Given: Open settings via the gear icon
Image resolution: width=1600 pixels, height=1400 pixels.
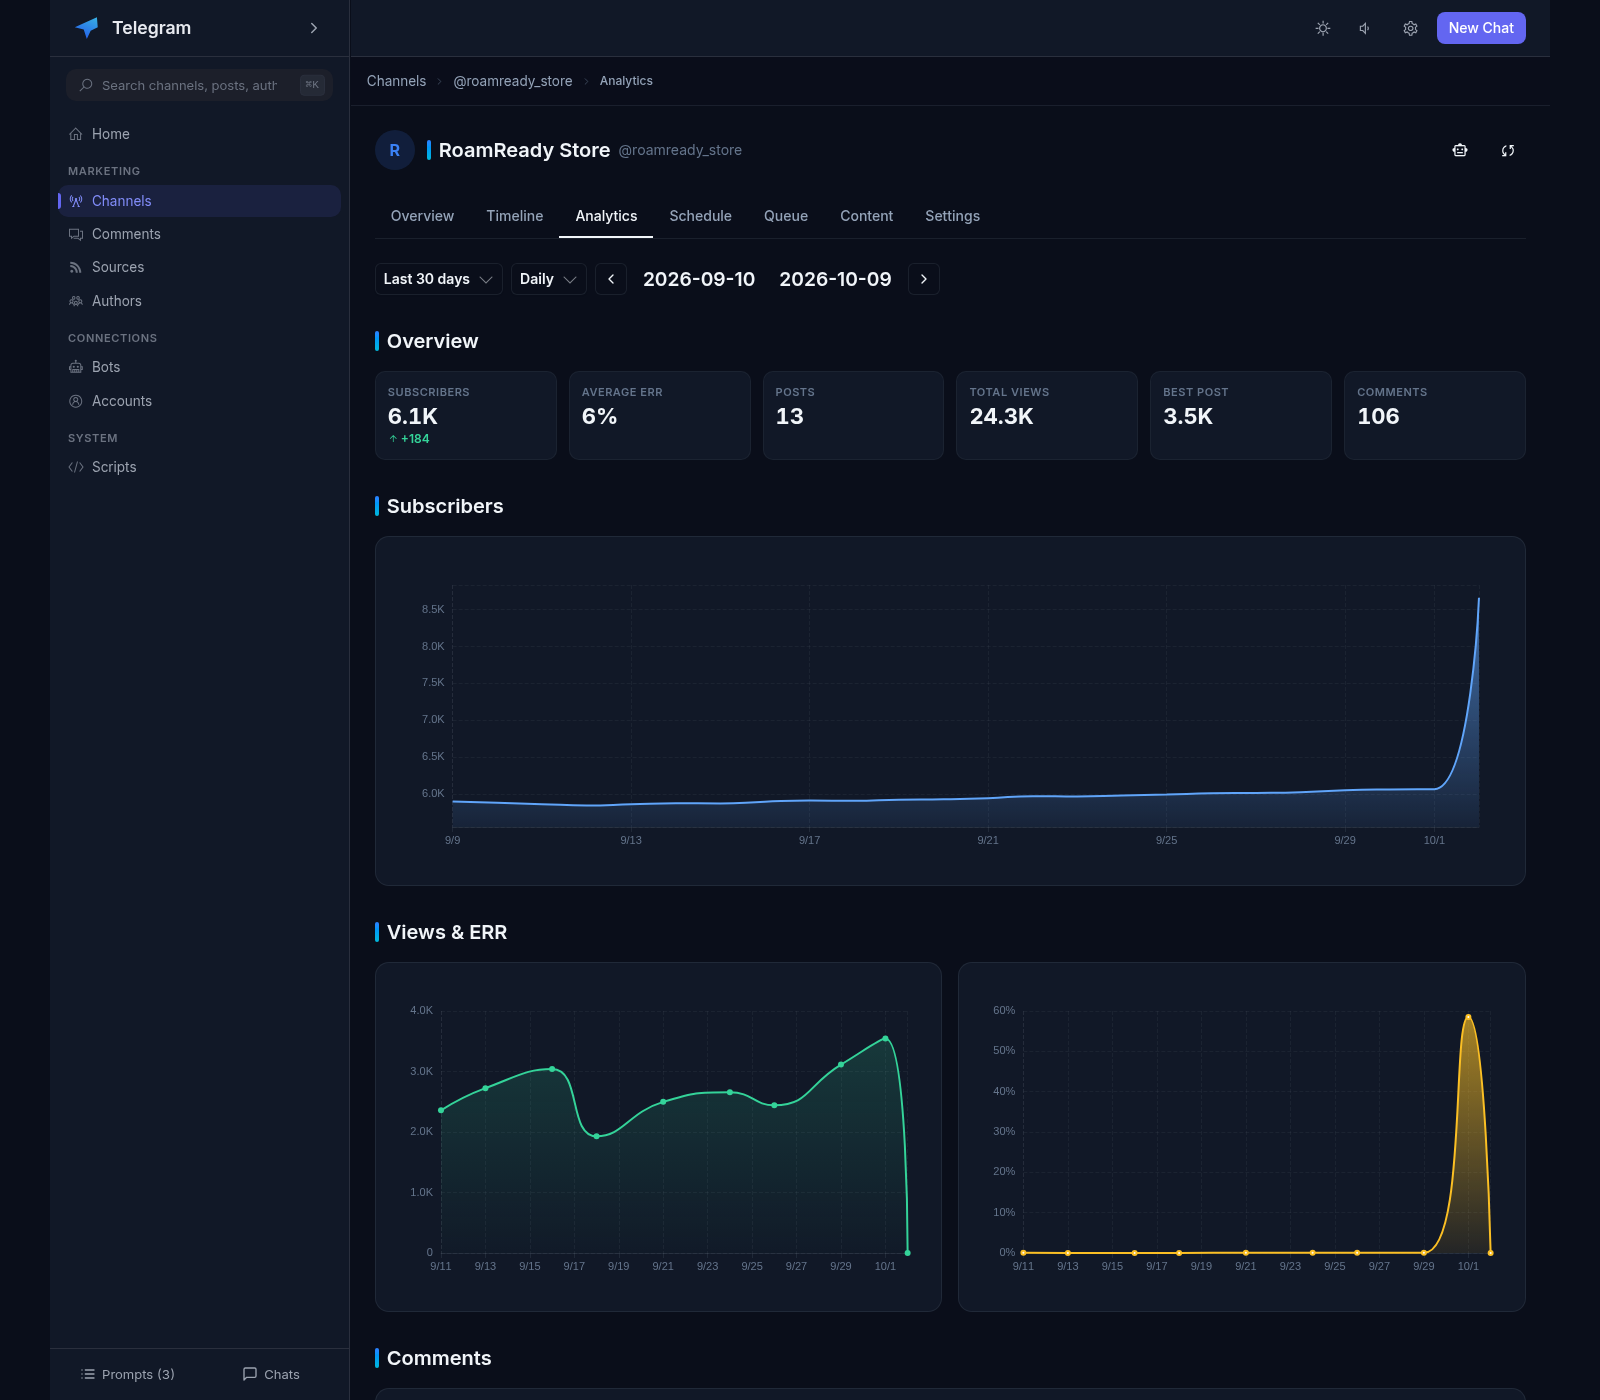Looking at the screenshot, I should tap(1410, 28).
